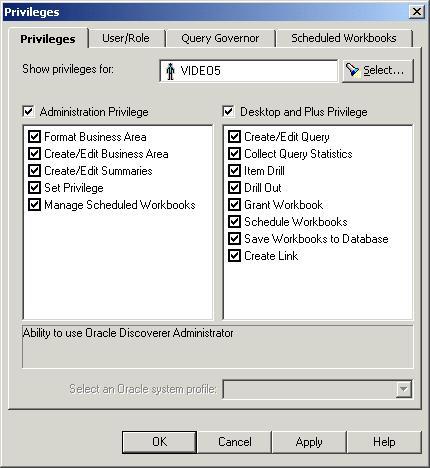430x468 pixels.
Task: Click the user figure icon beside VIDEO5
Action: (170, 71)
